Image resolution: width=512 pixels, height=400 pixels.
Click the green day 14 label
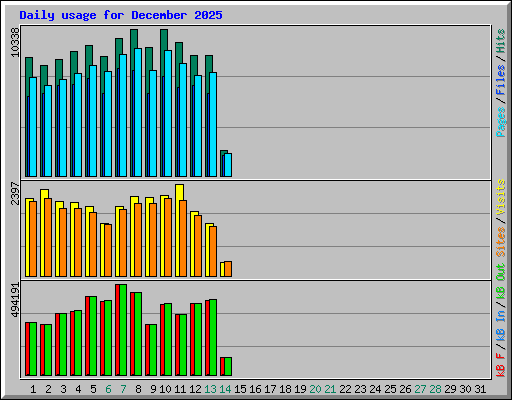225,389
